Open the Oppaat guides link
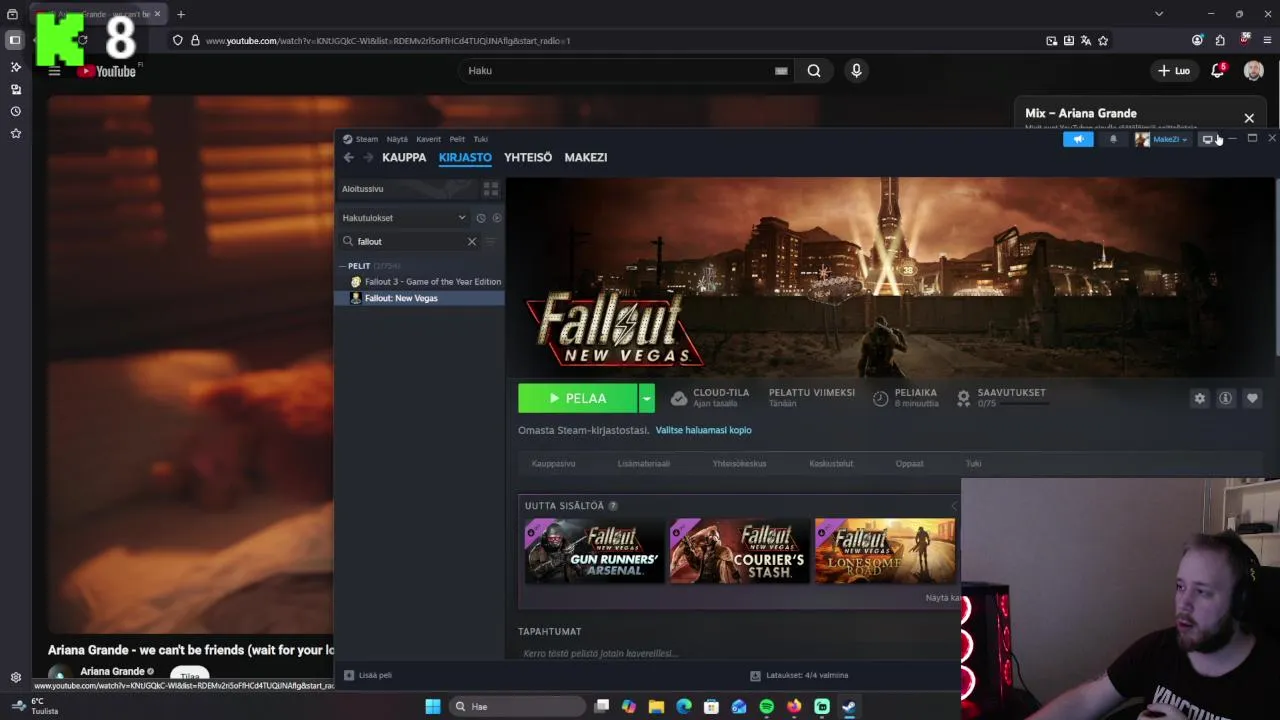 [909, 463]
